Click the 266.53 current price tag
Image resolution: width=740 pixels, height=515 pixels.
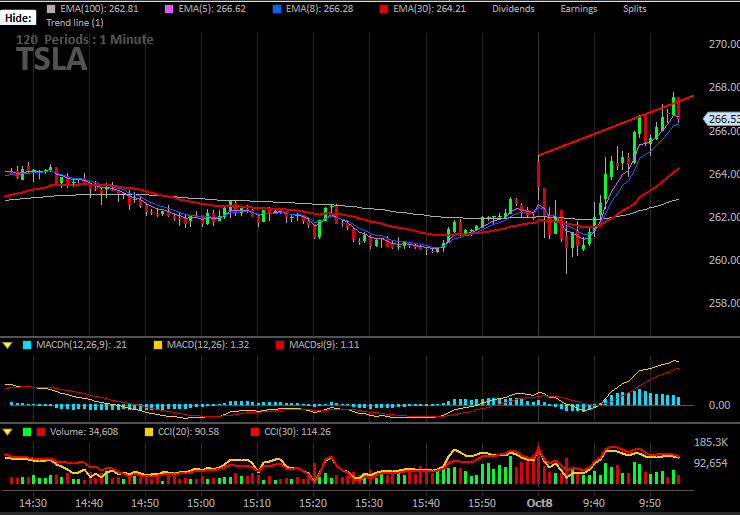(722, 118)
